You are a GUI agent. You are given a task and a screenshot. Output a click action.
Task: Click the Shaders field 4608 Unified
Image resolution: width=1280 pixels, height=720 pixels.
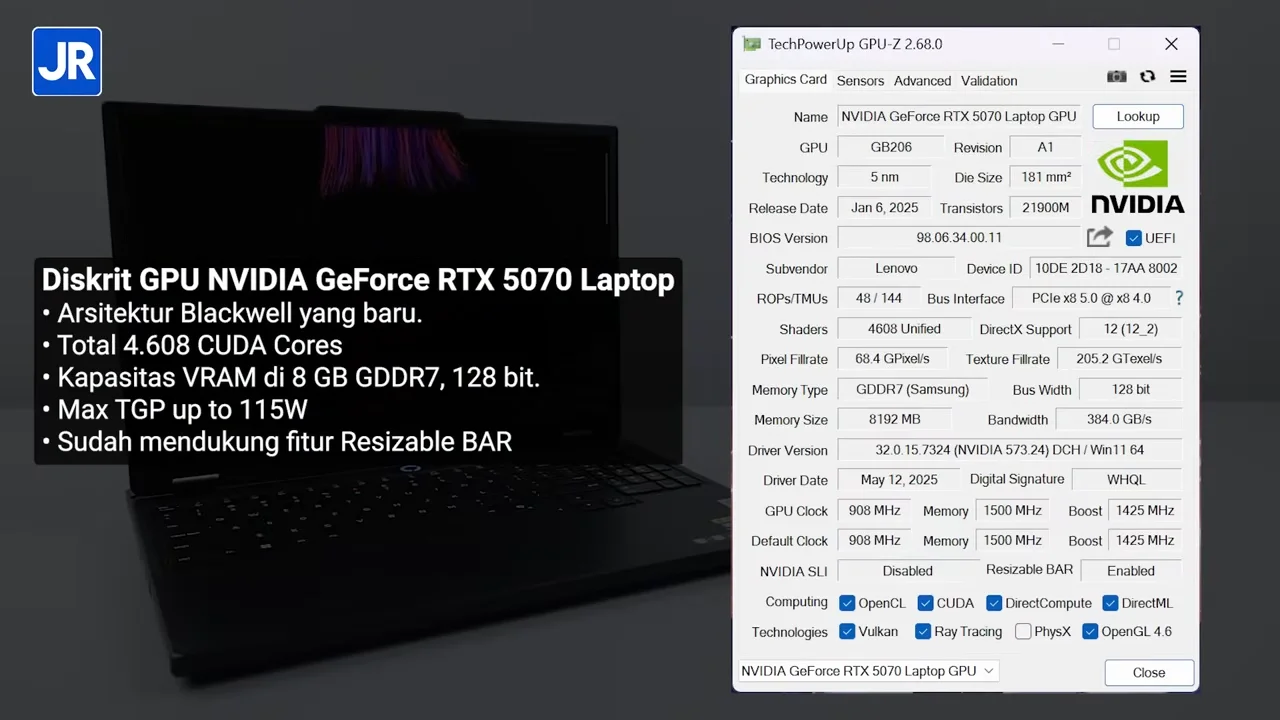click(x=904, y=329)
